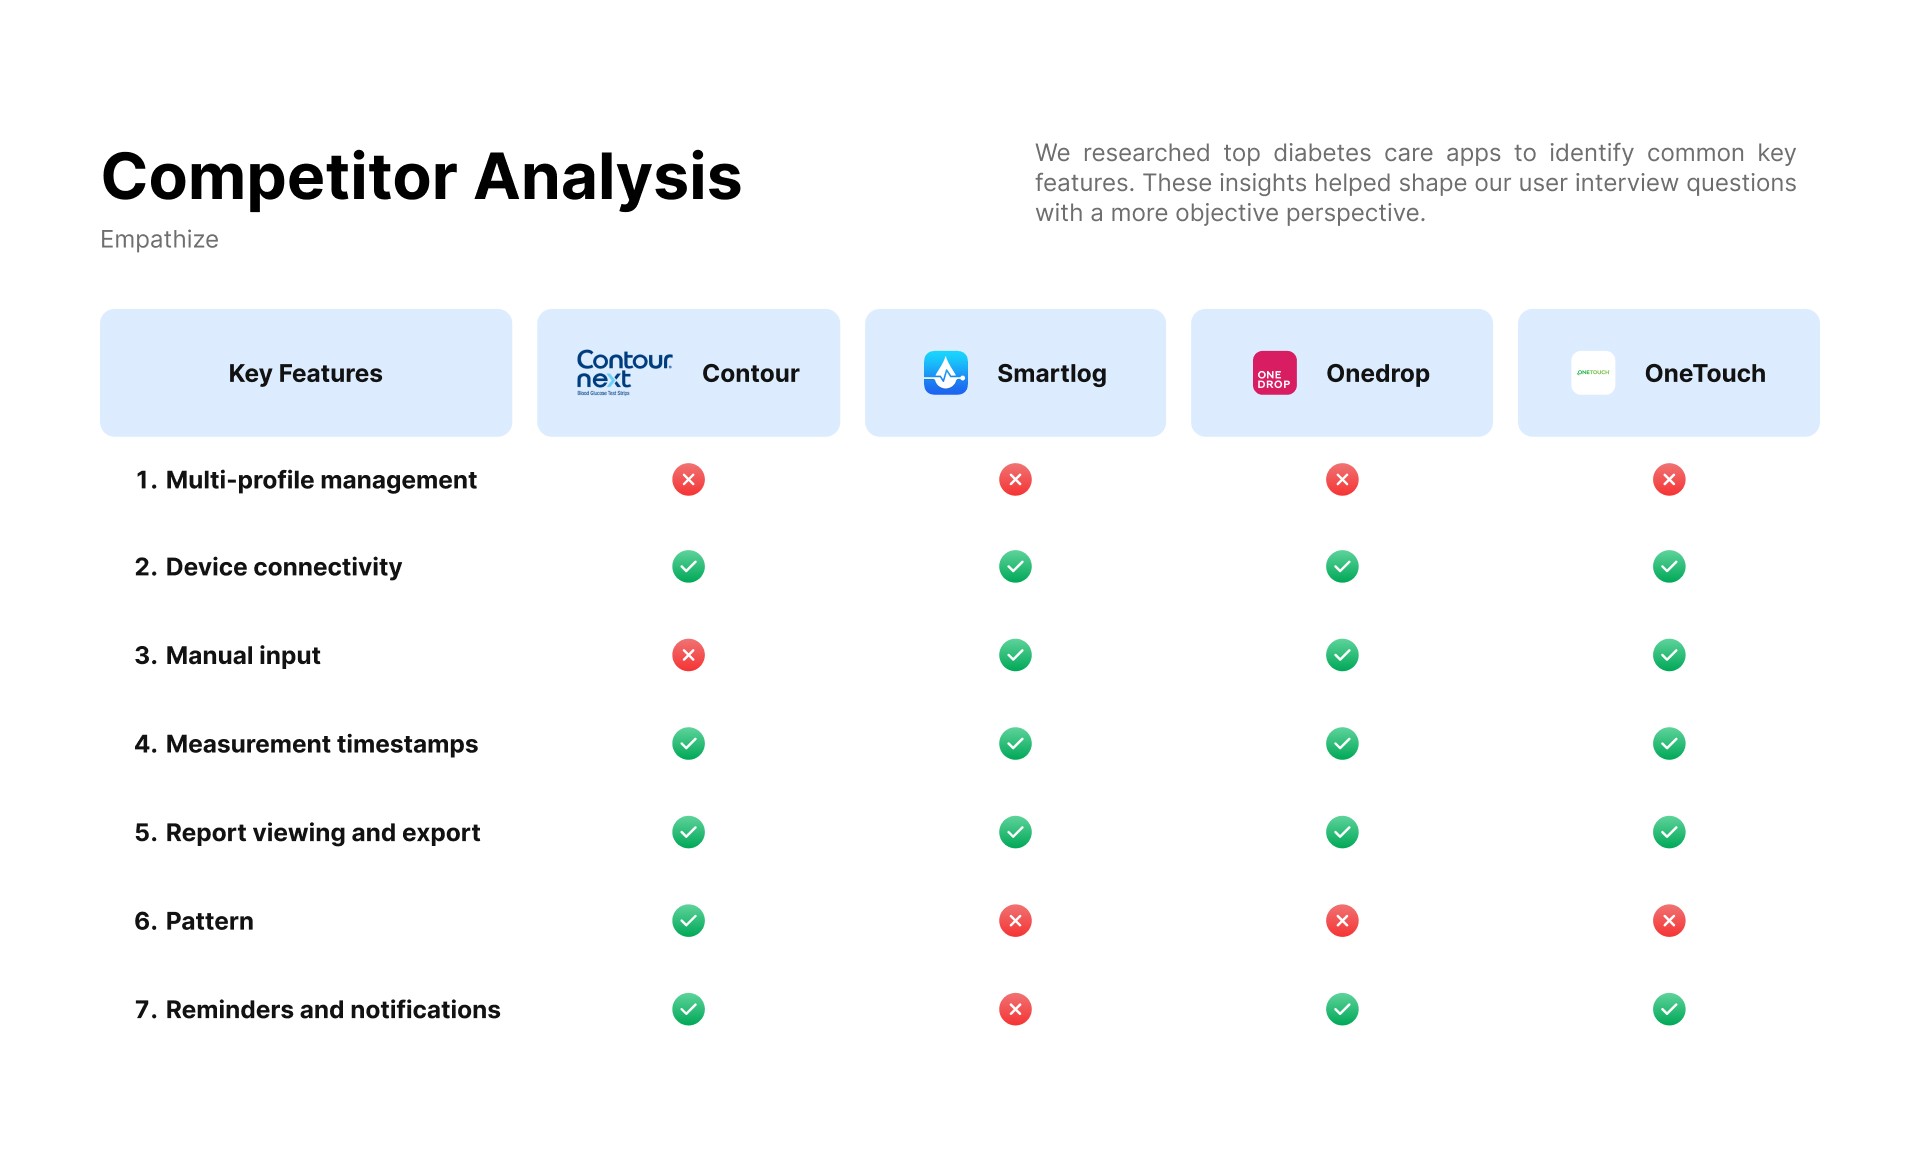Select the Onedrop column header
Viewport: 1920px width, 1163px height.
click(x=1342, y=373)
